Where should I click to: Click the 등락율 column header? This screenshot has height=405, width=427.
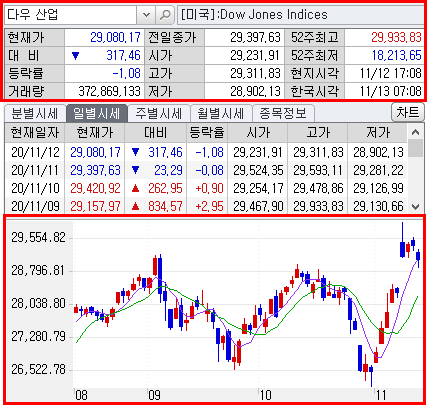coord(207,133)
